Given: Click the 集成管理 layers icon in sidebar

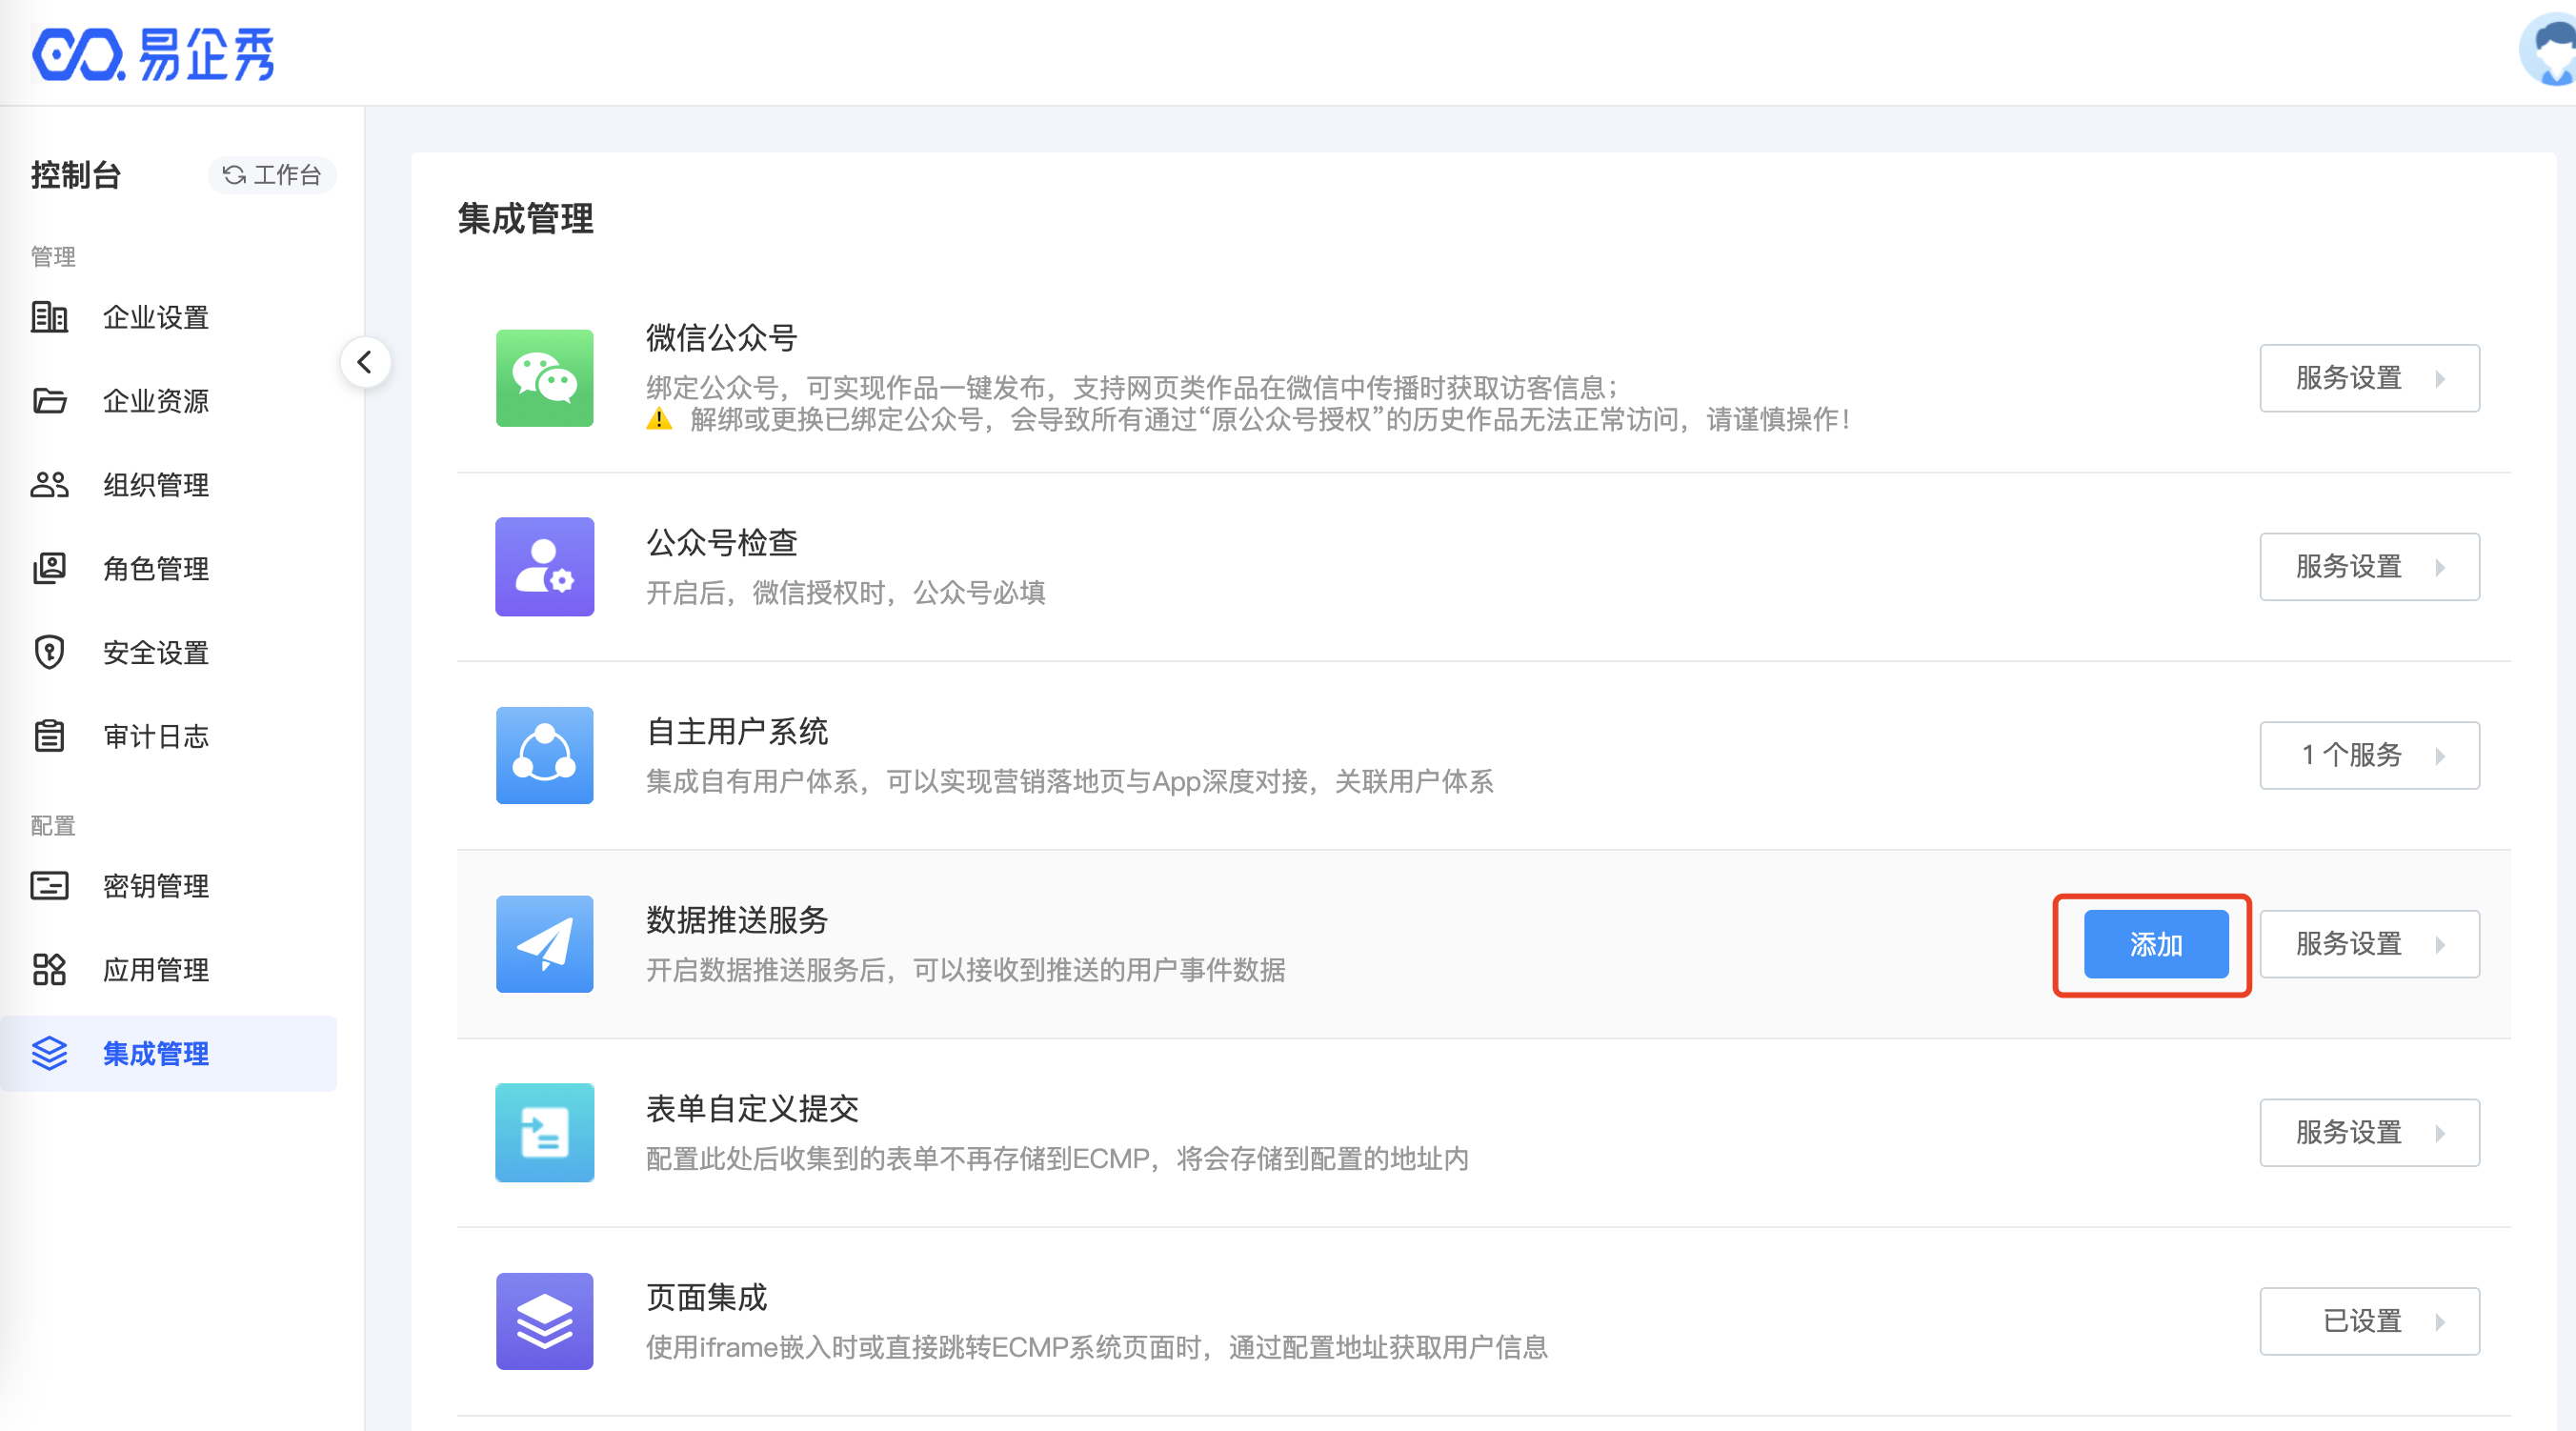Looking at the screenshot, I should point(49,1053).
